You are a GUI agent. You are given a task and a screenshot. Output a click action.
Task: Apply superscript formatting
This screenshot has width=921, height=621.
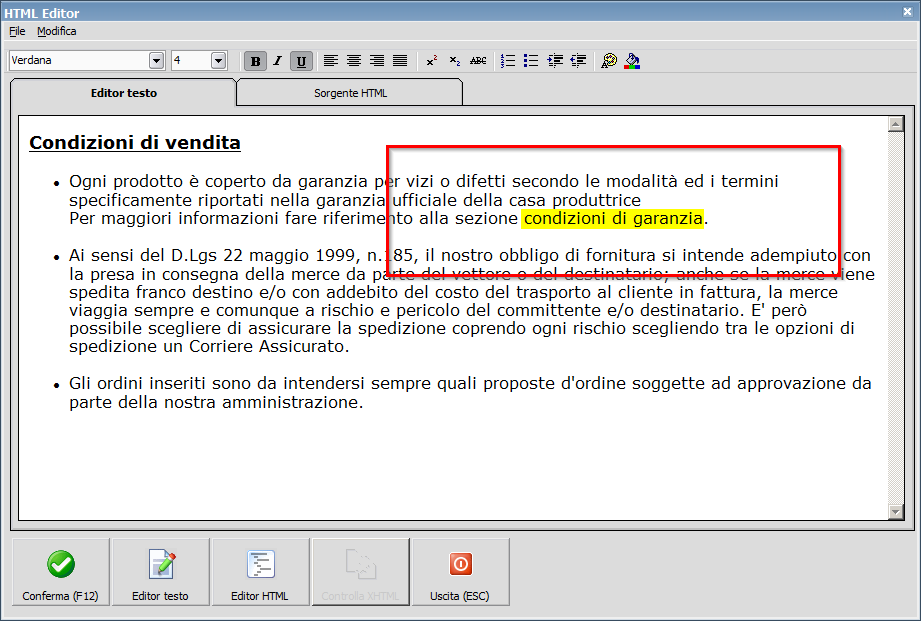[432, 61]
